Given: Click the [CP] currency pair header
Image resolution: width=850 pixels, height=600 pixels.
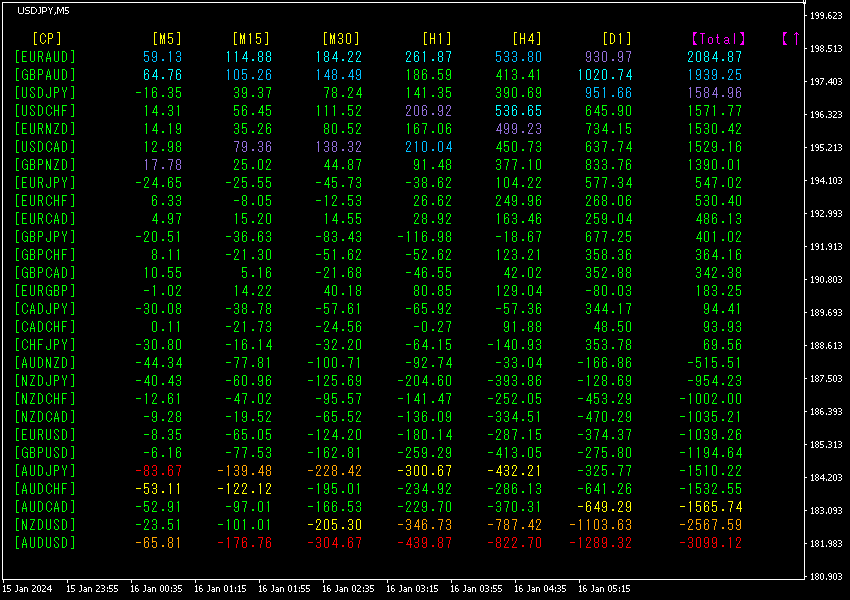Looking at the screenshot, I should 47,38.
